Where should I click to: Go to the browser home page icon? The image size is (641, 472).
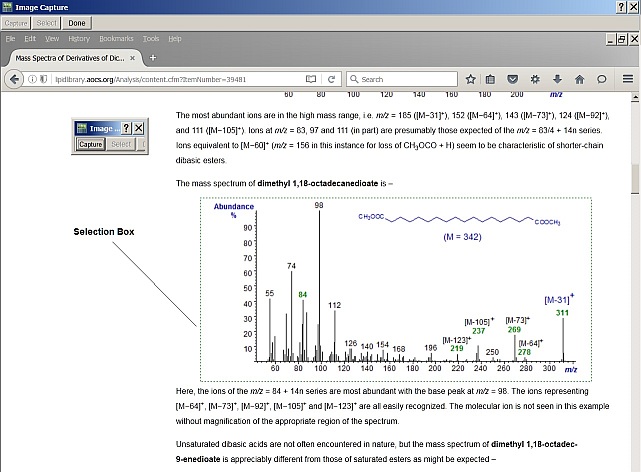coord(579,79)
